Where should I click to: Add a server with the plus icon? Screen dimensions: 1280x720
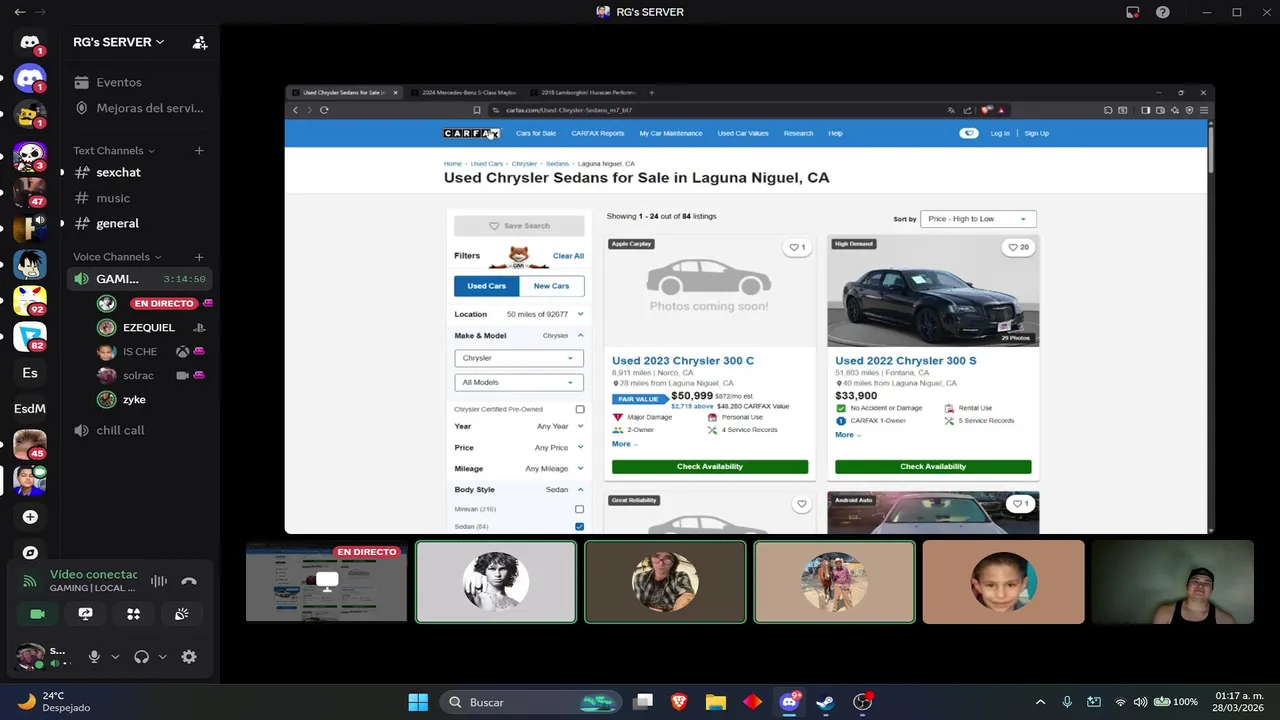pyautogui.click(x=30, y=517)
